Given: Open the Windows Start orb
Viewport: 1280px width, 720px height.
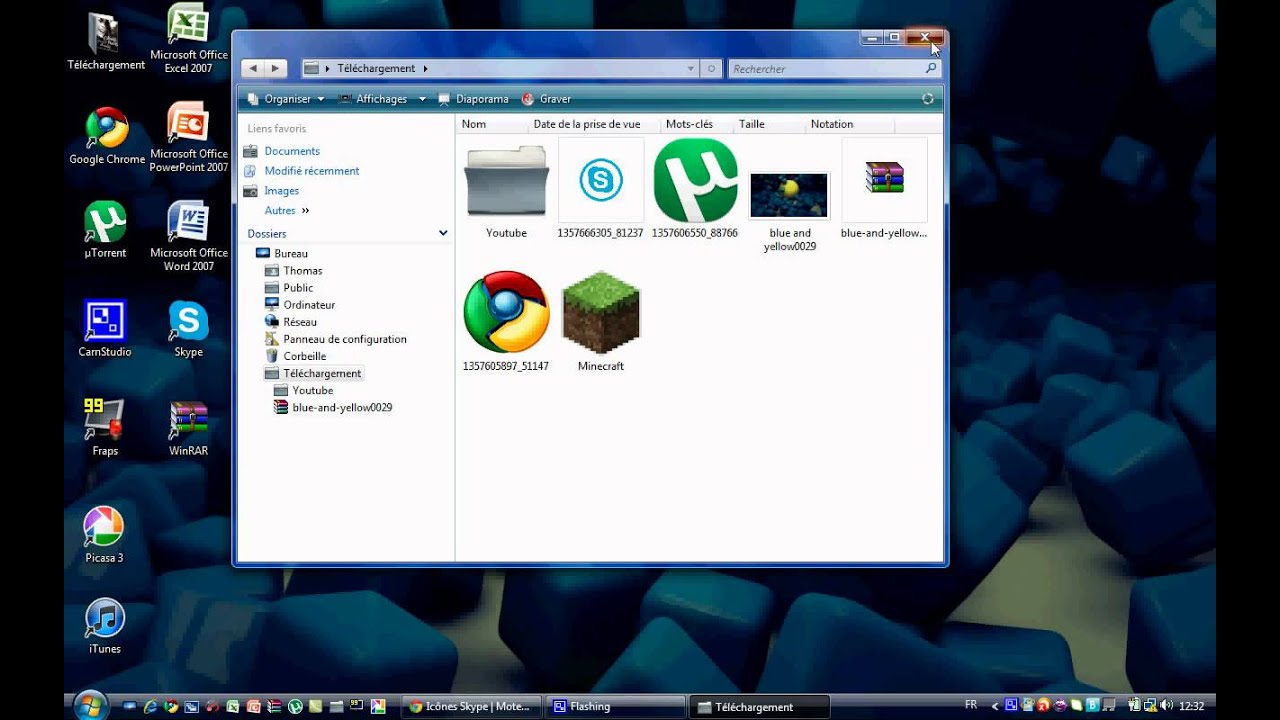Looking at the screenshot, I should [x=90, y=705].
